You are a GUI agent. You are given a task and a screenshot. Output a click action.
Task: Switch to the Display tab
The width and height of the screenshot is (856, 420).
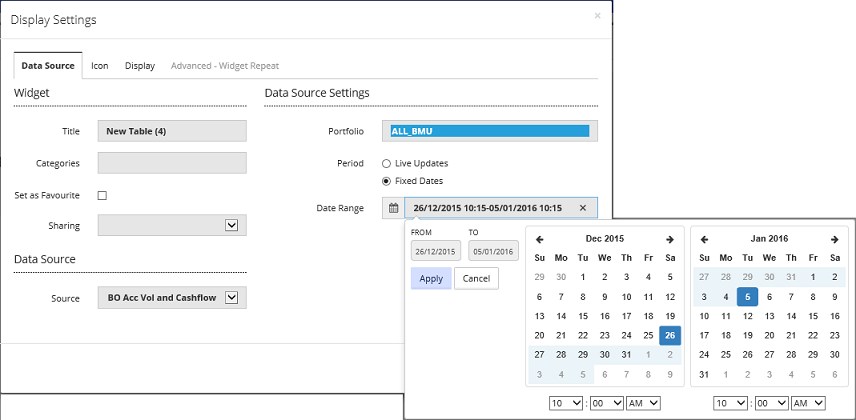140,66
